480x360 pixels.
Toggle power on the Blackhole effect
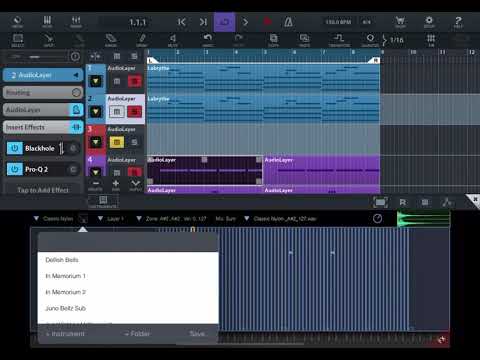click(x=15, y=148)
